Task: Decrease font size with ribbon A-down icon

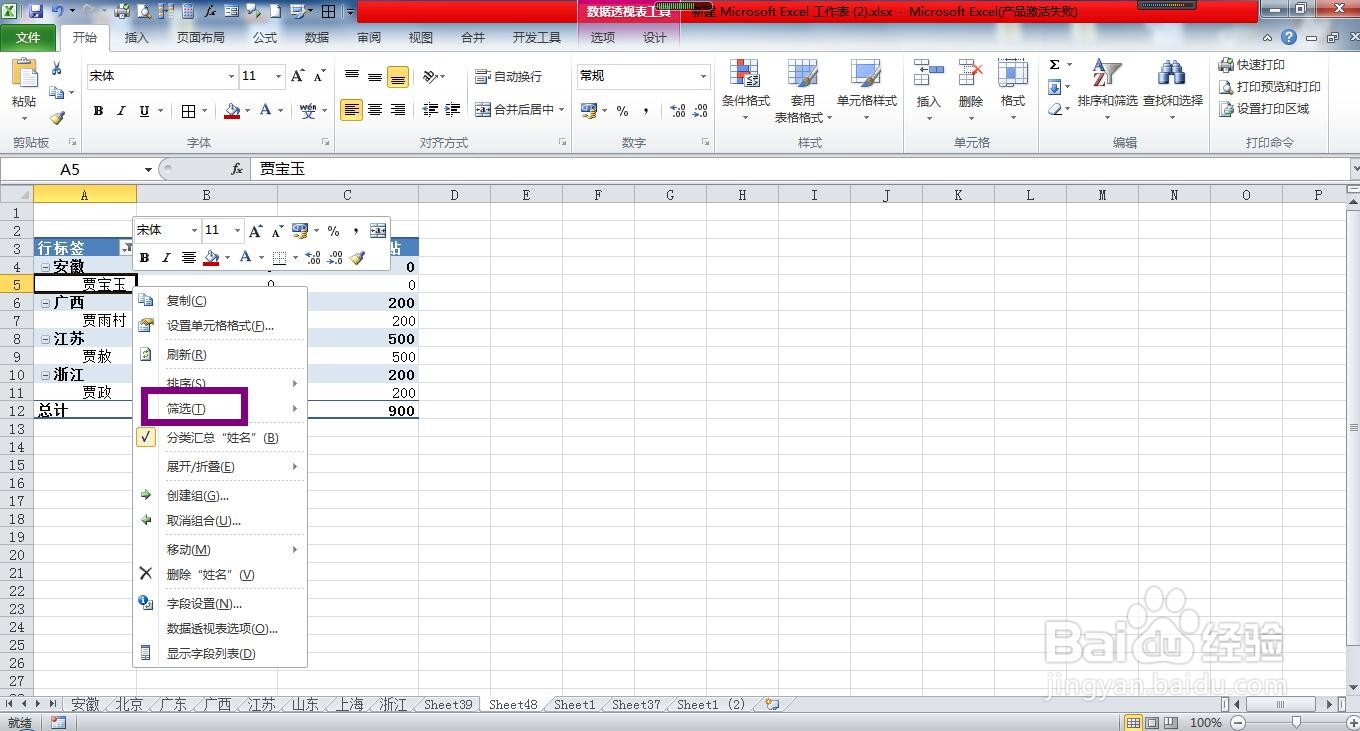Action: coord(319,76)
